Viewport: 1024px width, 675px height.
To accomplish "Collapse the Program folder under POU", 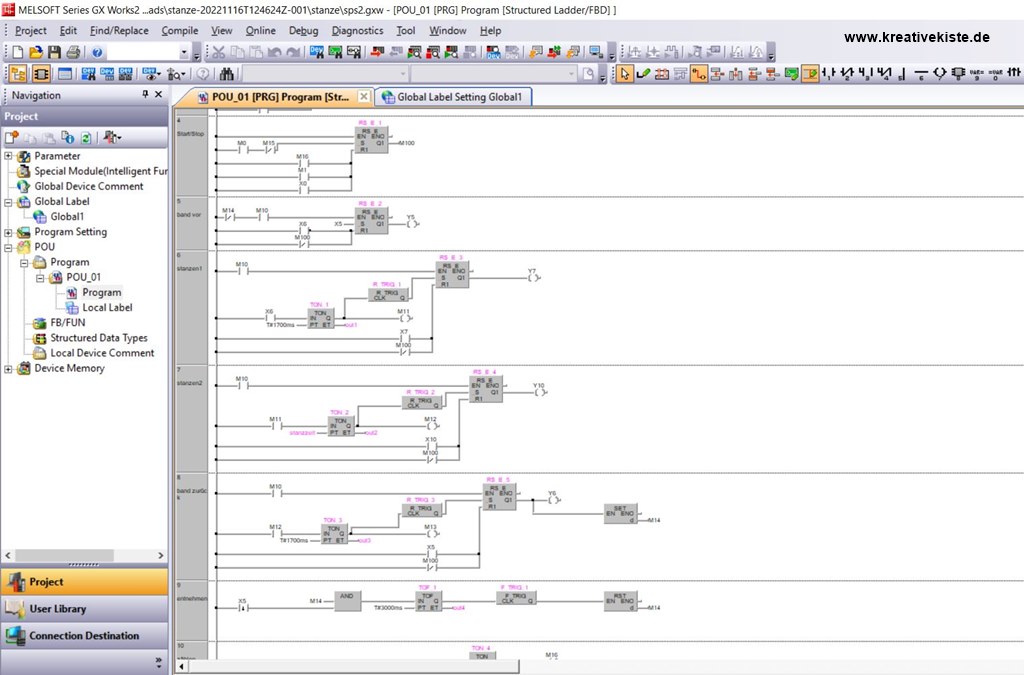I will 24,262.
